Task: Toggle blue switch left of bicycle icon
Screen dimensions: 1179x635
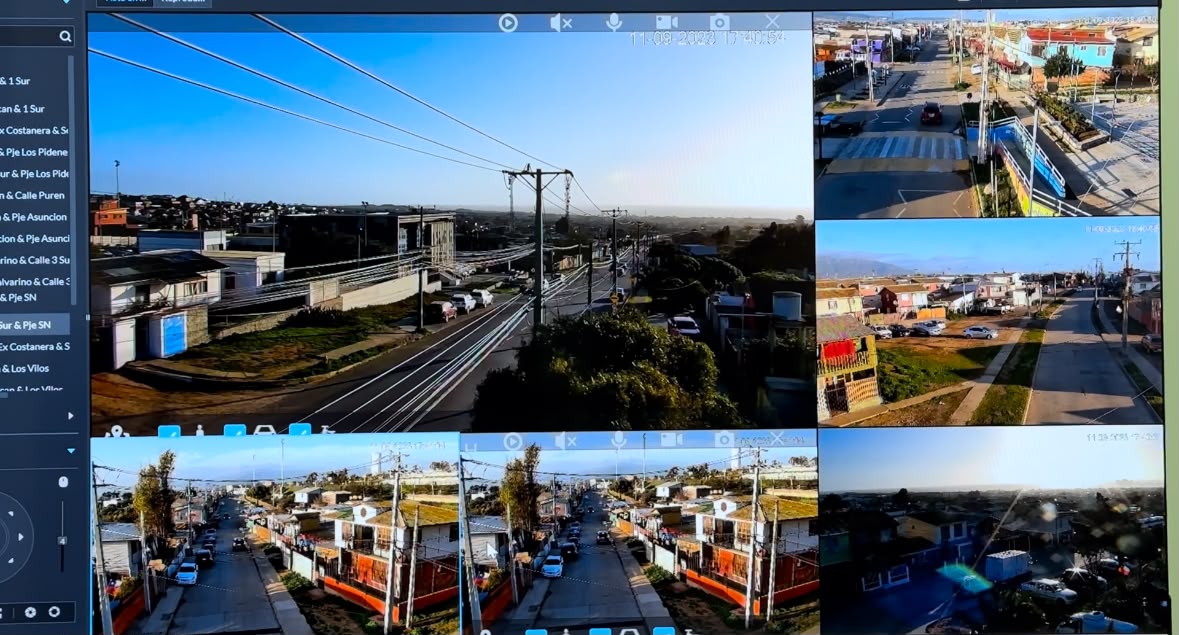Action: point(299,430)
